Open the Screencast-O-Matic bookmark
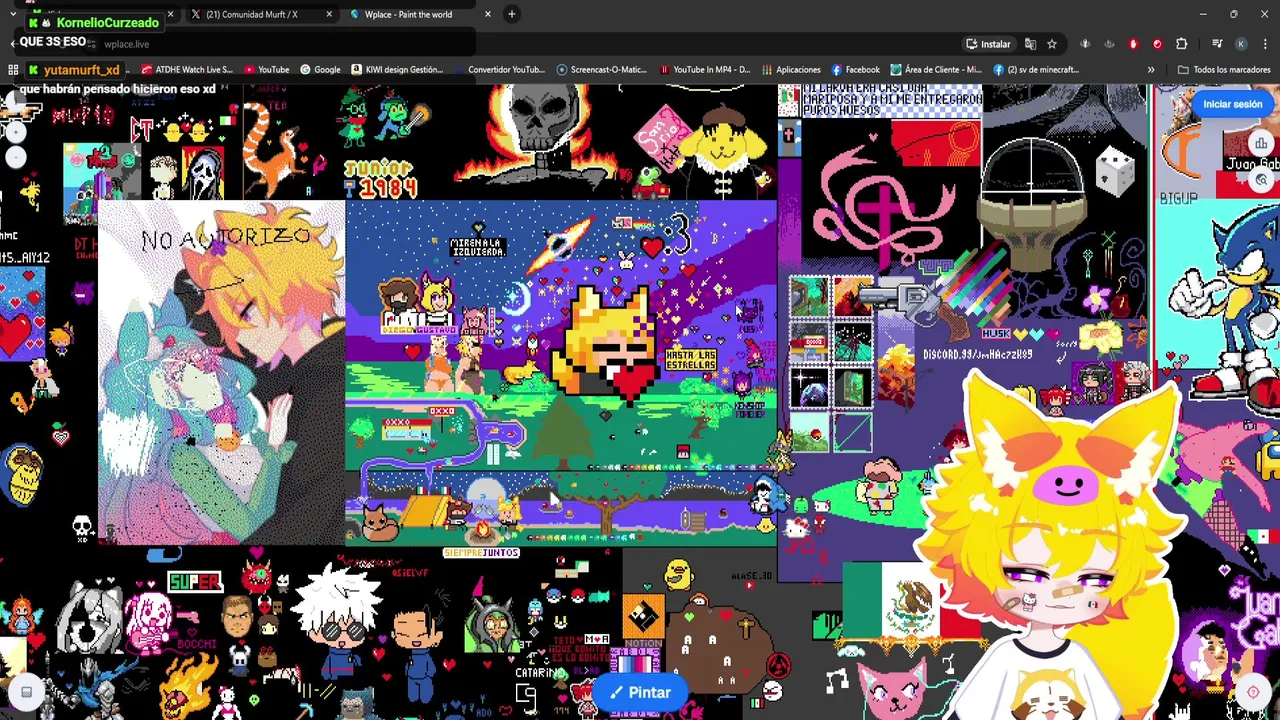The width and height of the screenshot is (1280, 720). tap(602, 70)
